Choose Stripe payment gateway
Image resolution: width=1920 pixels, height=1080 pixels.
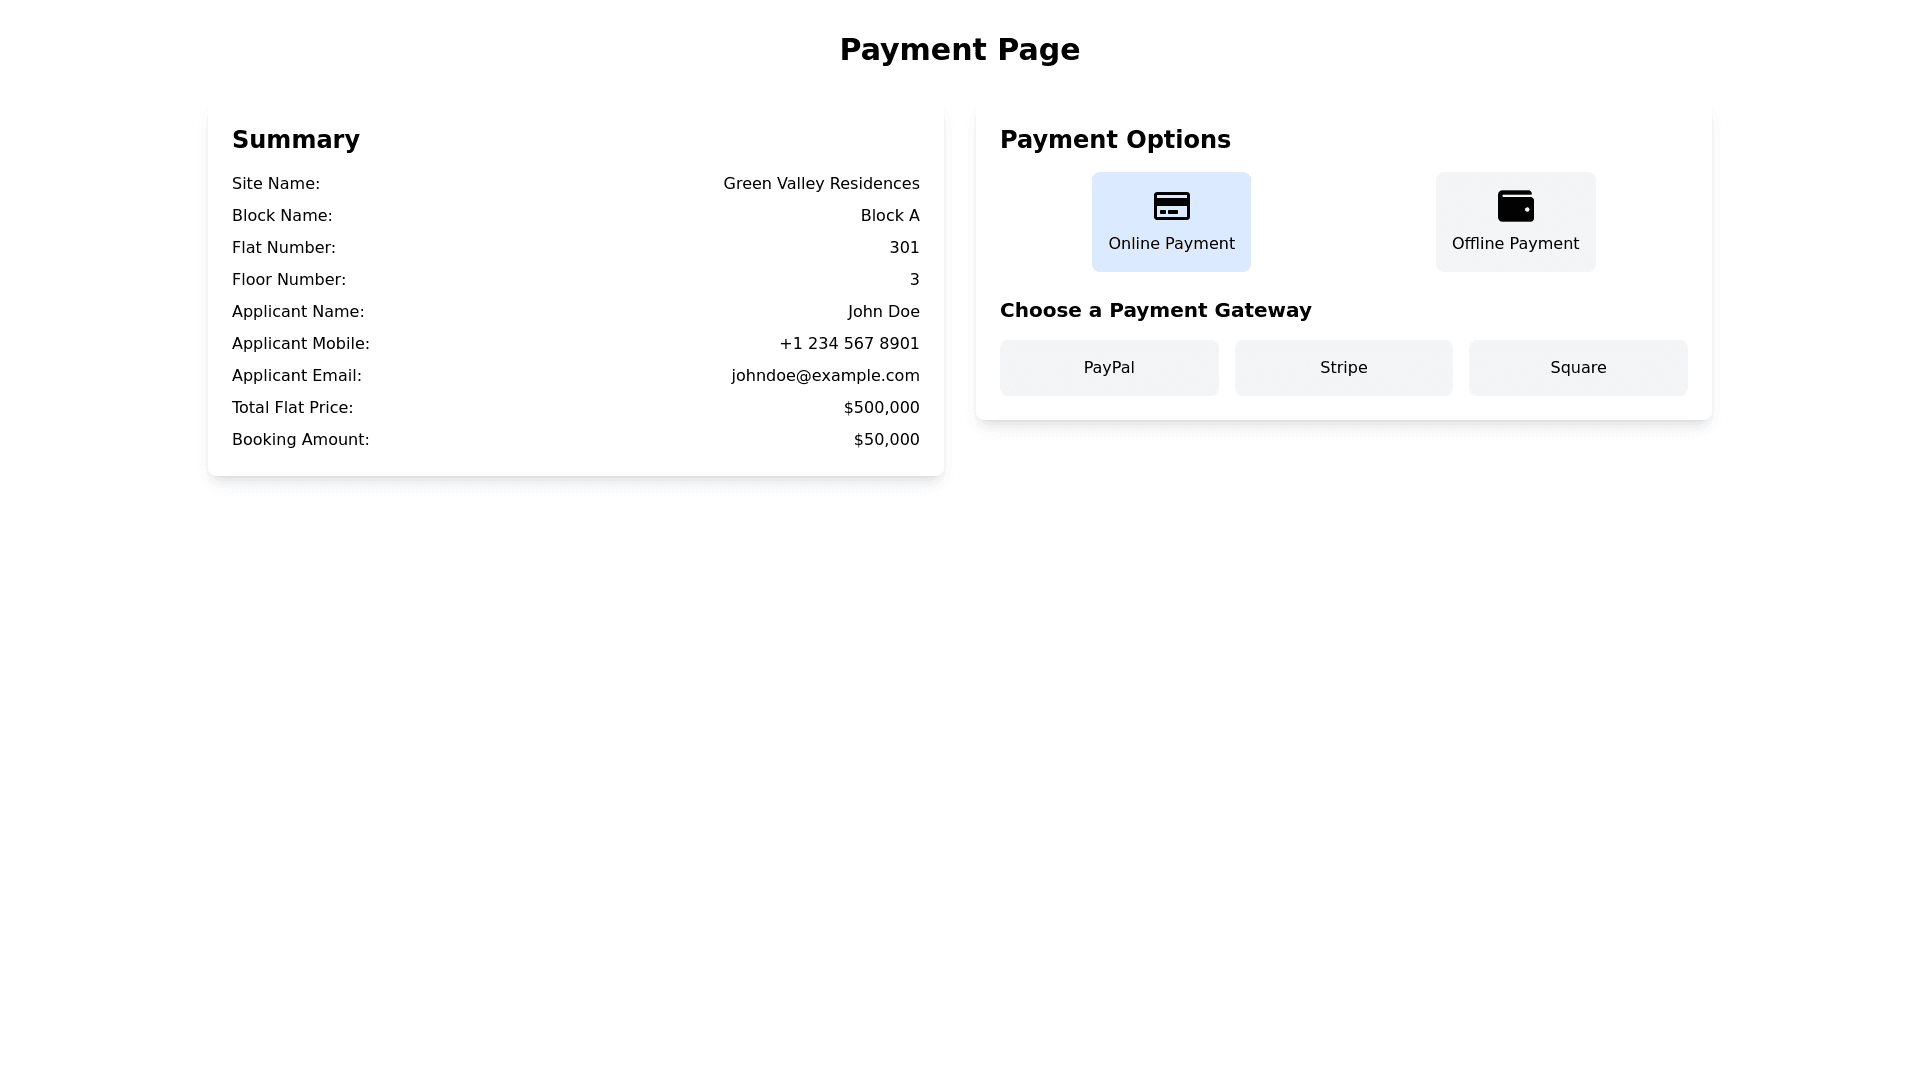pyautogui.click(x=1343, y=368)
